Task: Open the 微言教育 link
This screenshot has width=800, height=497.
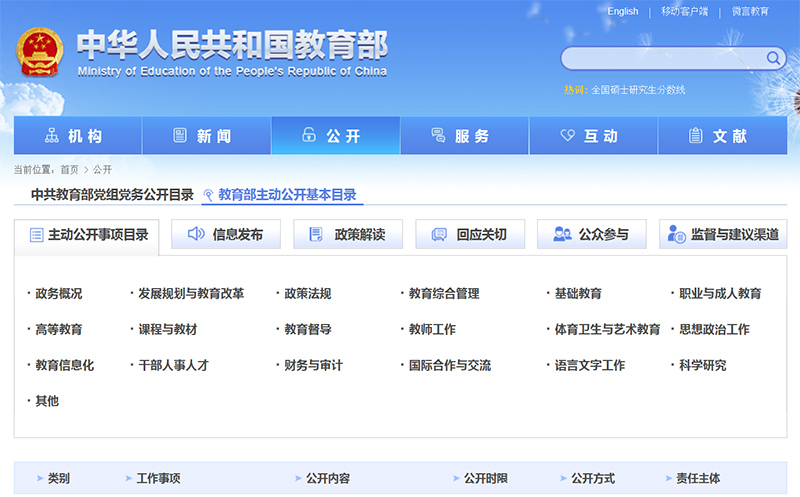Action: click(x=750, y=11)
